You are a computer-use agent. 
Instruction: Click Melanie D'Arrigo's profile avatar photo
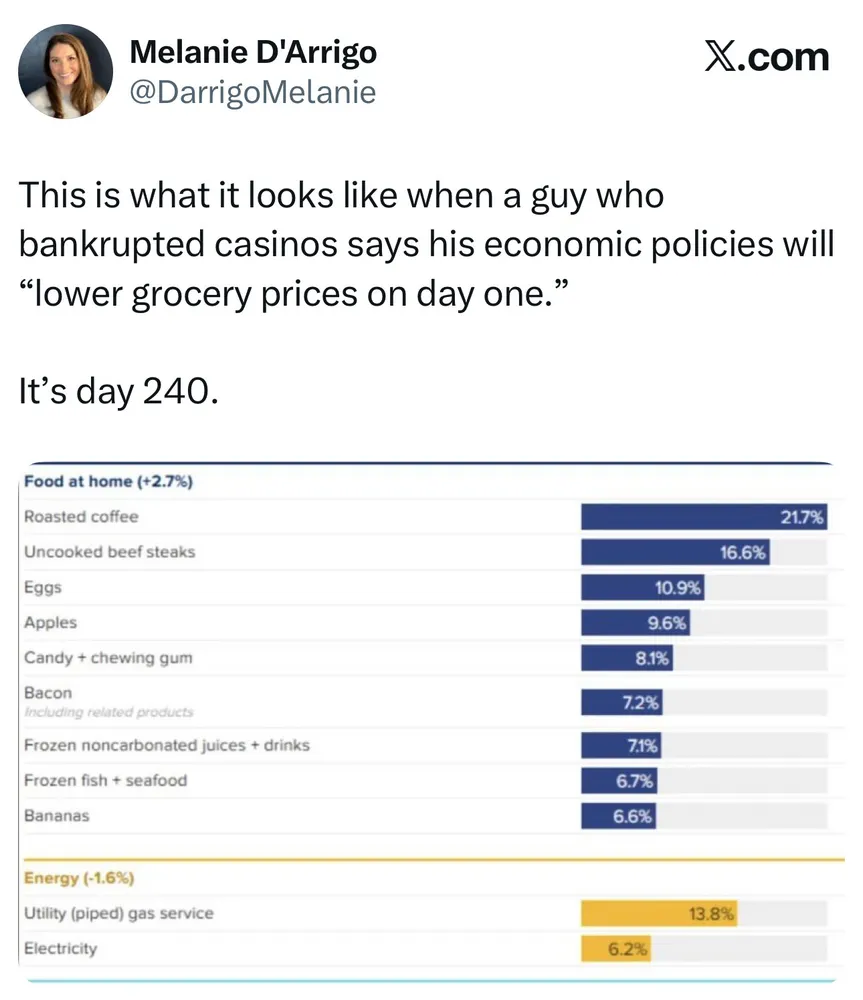pos(66,70)
